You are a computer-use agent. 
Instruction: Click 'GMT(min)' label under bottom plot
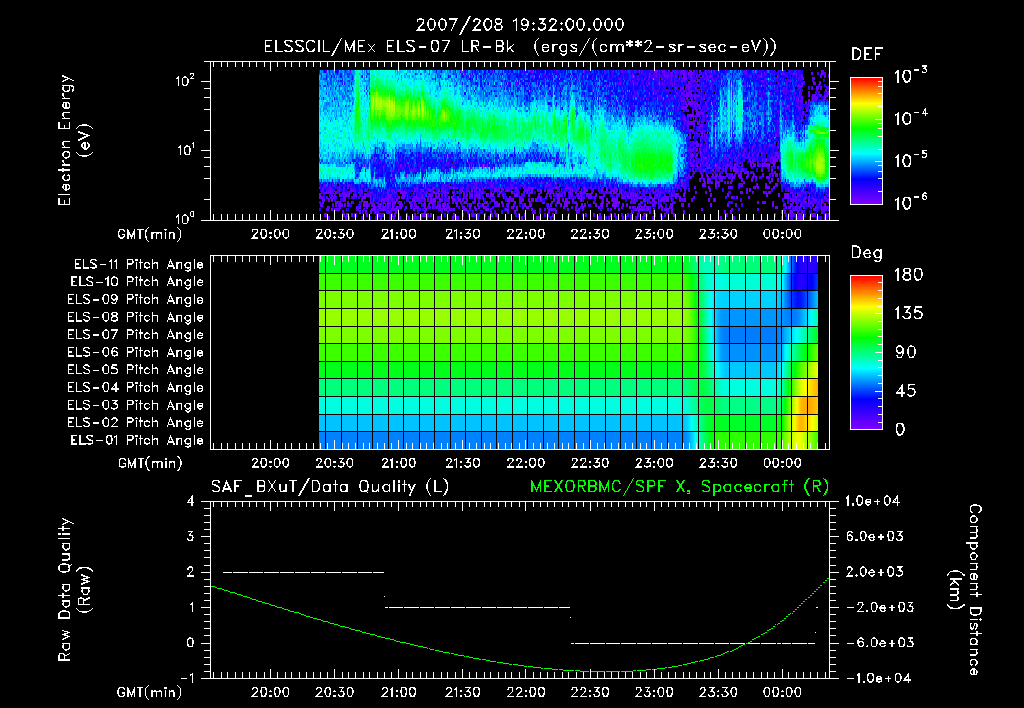click(x=149, y=692)
